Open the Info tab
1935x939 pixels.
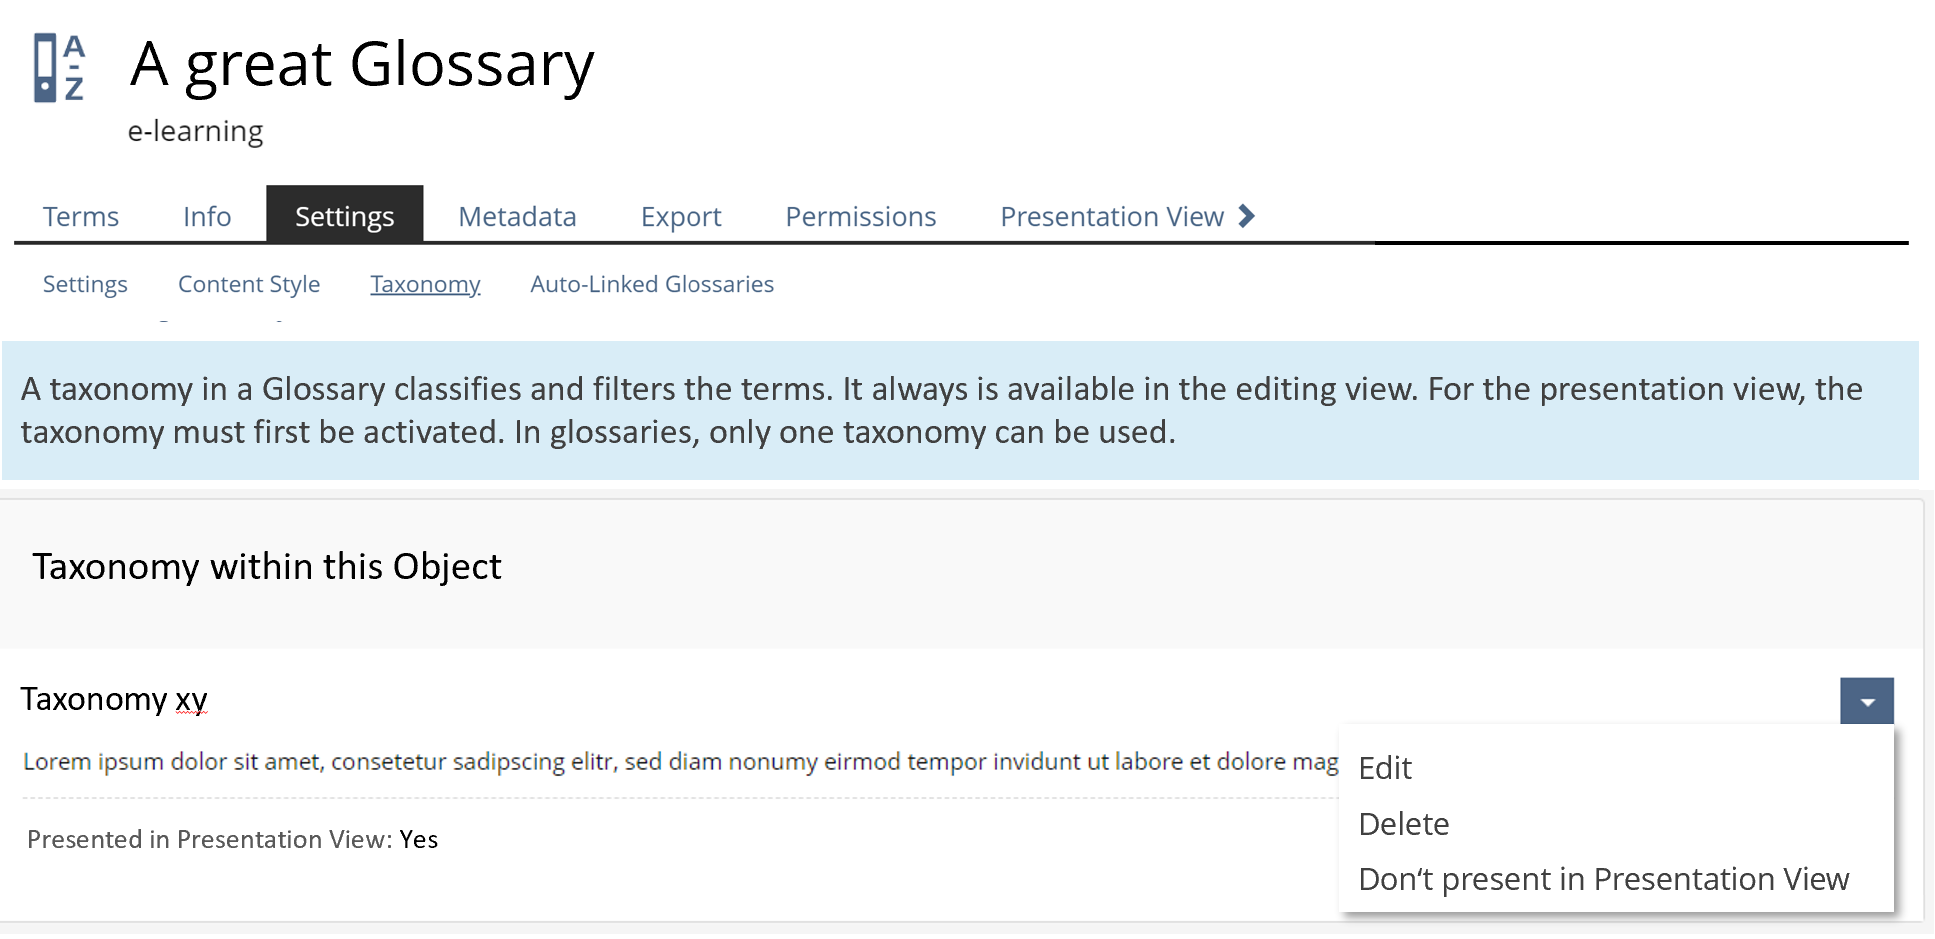click(207, 216)
